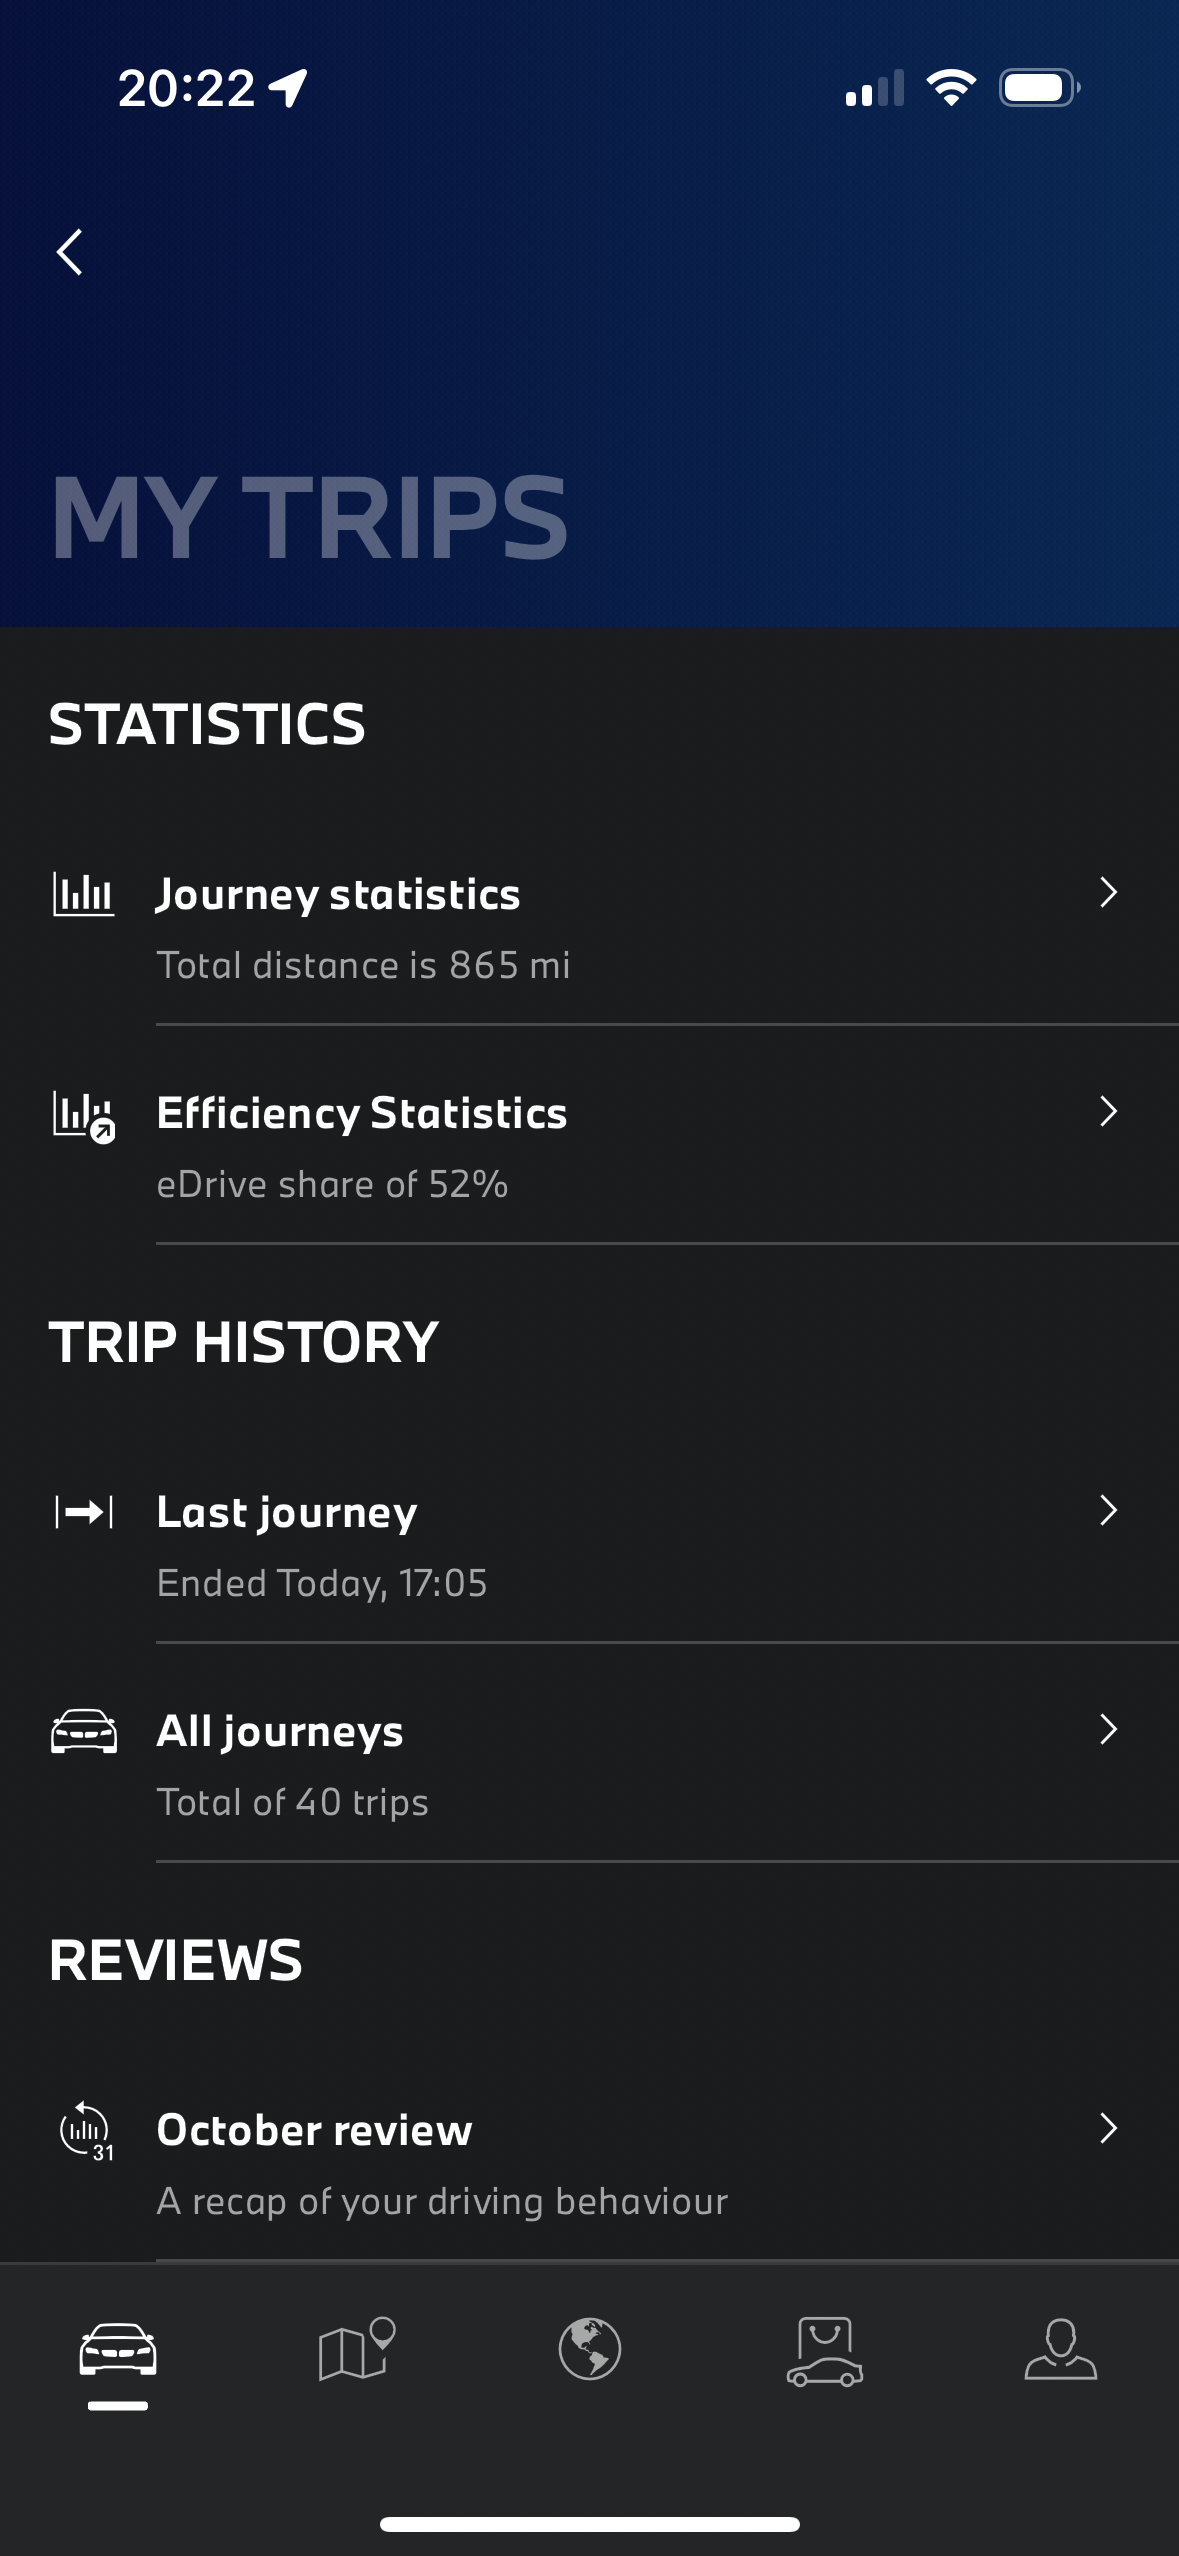Switch to the map tab
1179x2556 pixels.
click(x=356, y=2348)
